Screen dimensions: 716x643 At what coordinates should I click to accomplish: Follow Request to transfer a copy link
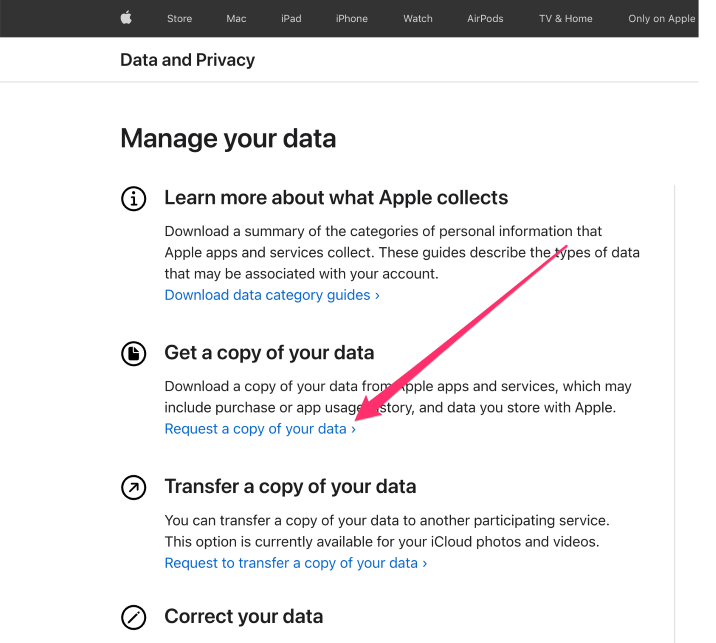pyautogui.click(x=295, y=563)
